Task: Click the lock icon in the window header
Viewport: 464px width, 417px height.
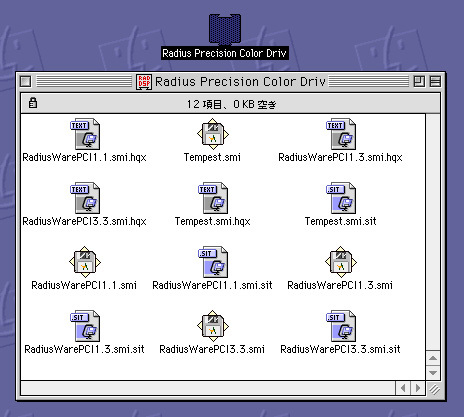Action: pos(33,103)
